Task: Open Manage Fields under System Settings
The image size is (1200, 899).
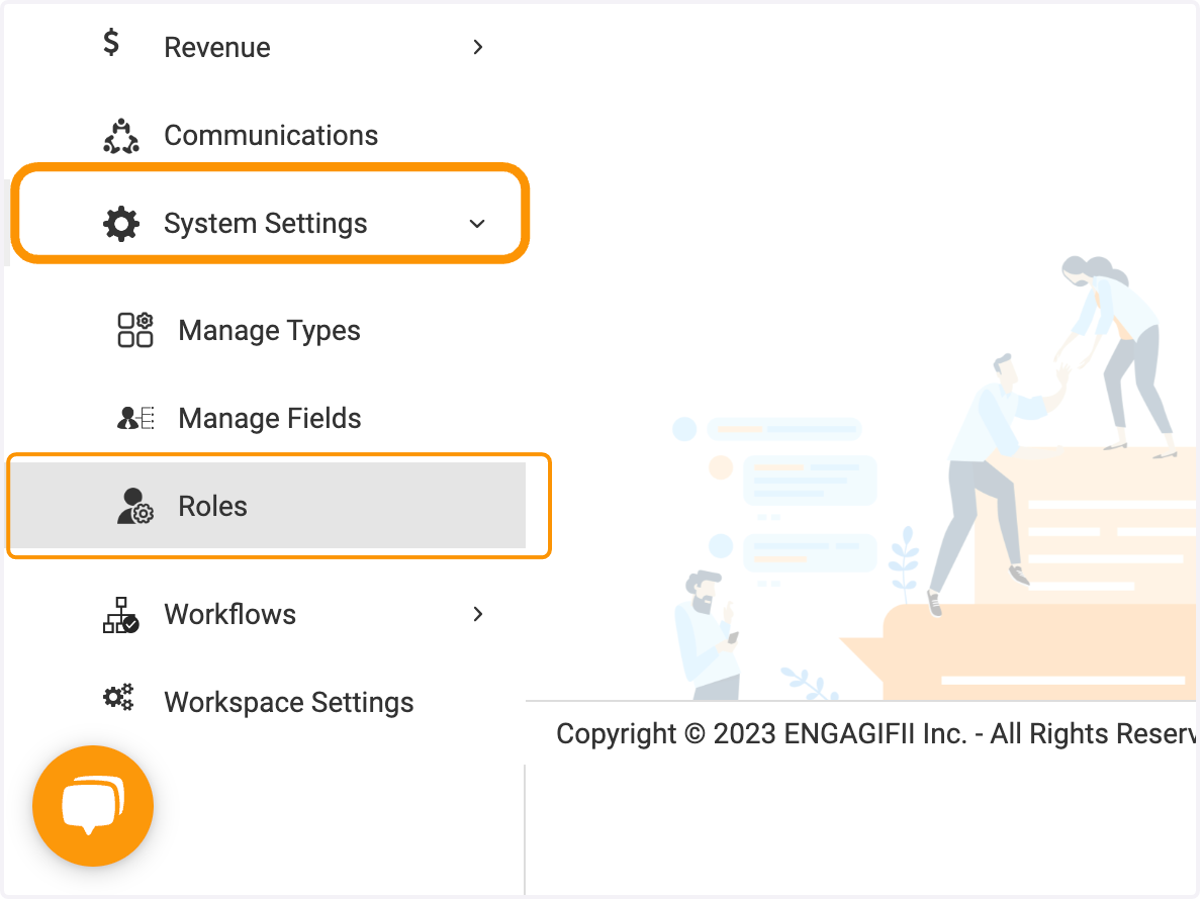Action: [270, 418]
